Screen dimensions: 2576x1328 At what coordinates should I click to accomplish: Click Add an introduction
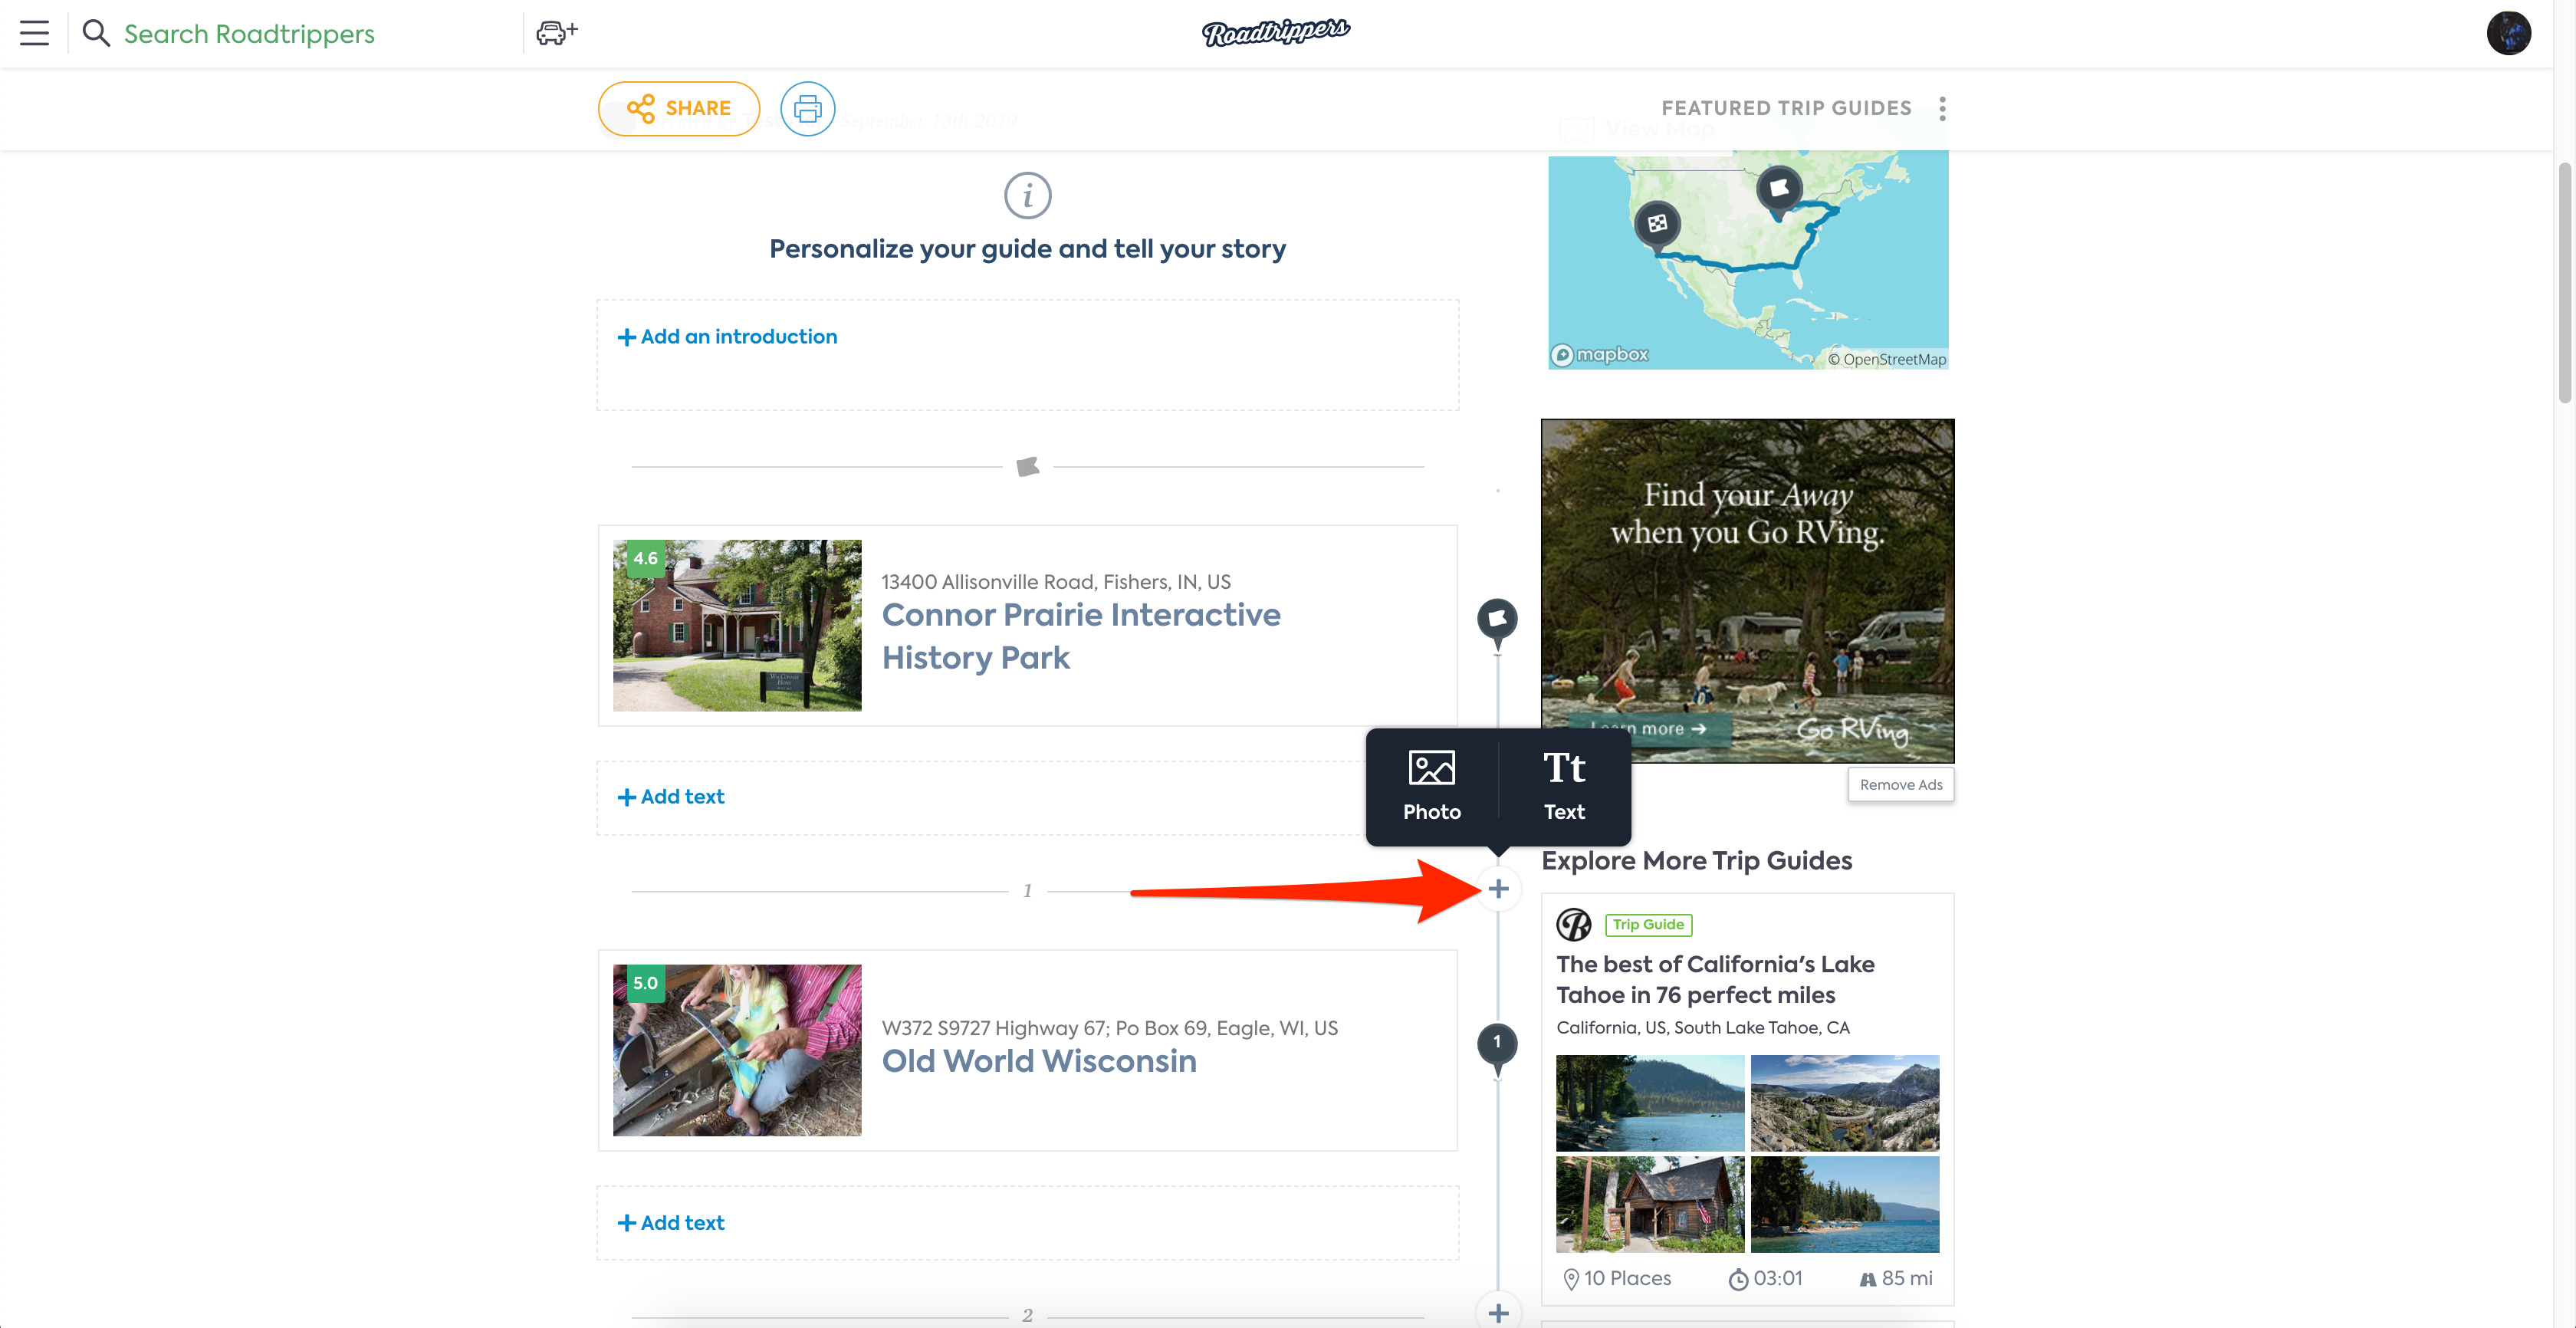tap(727, 337)
